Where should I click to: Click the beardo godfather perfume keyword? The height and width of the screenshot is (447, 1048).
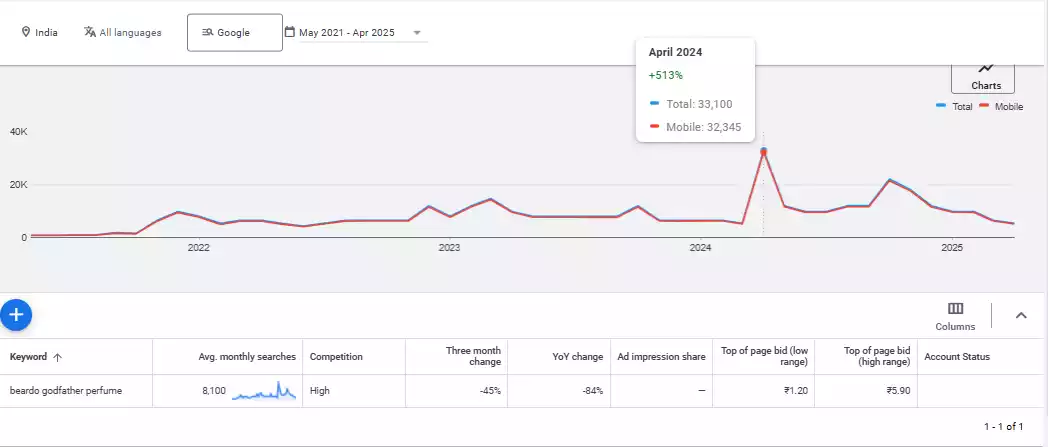pos(66,391)
